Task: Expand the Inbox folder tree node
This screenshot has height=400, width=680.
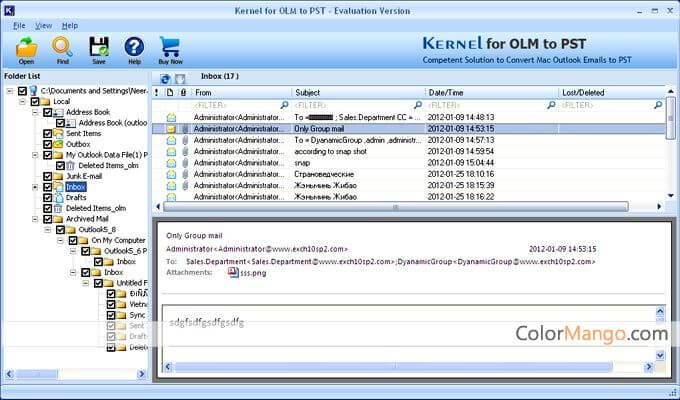Action: [x=36, y=187]
